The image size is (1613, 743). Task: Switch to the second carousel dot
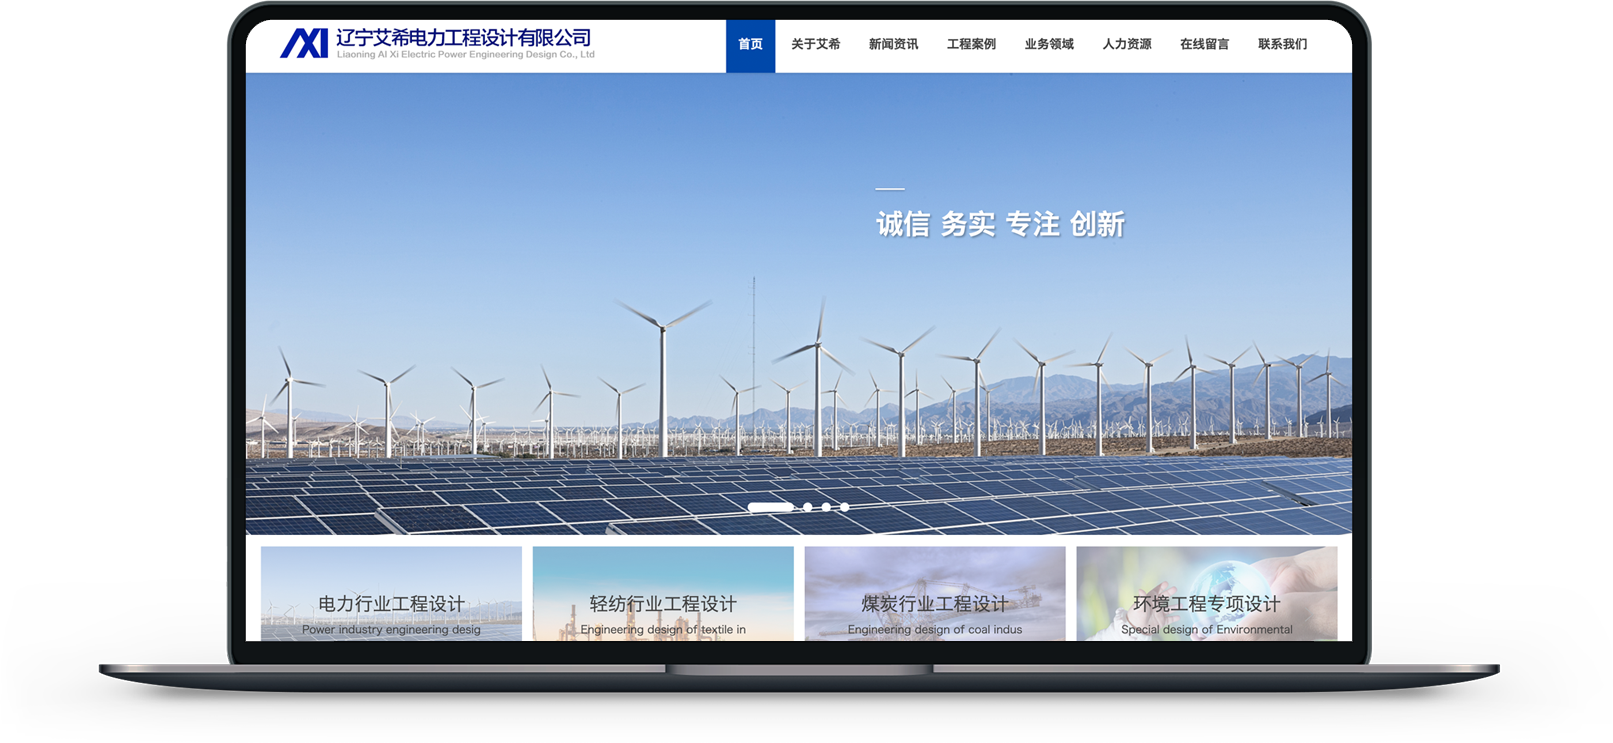pyautogui.click(x=808, y=507)
